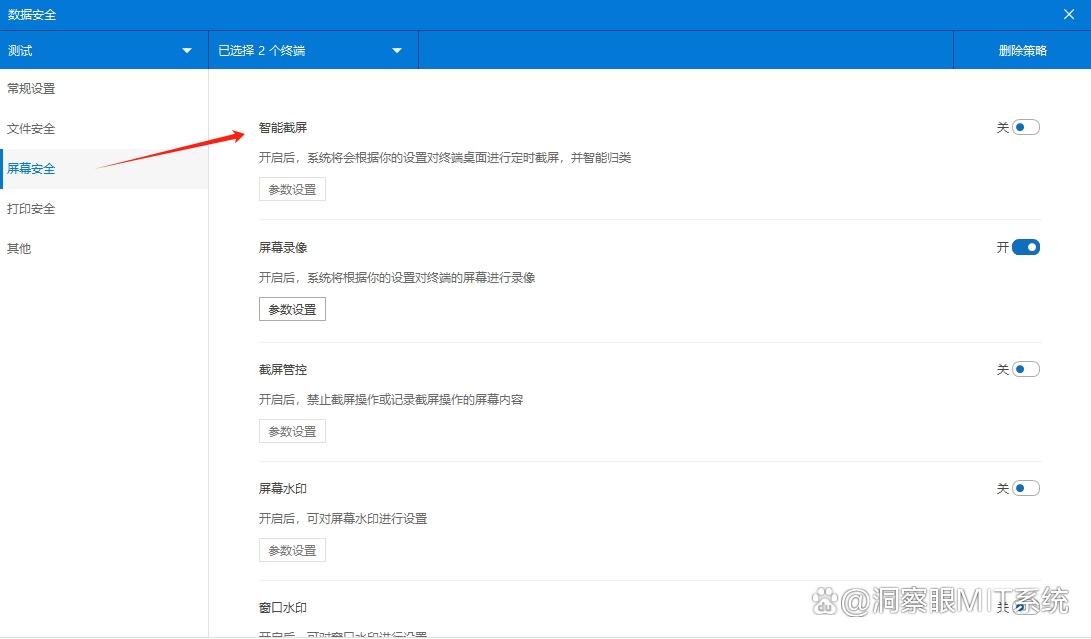Viewport: 1091px width, 639px height.
Task: Open 参数设置 under 截屏管控
Action: click(292, 431)
